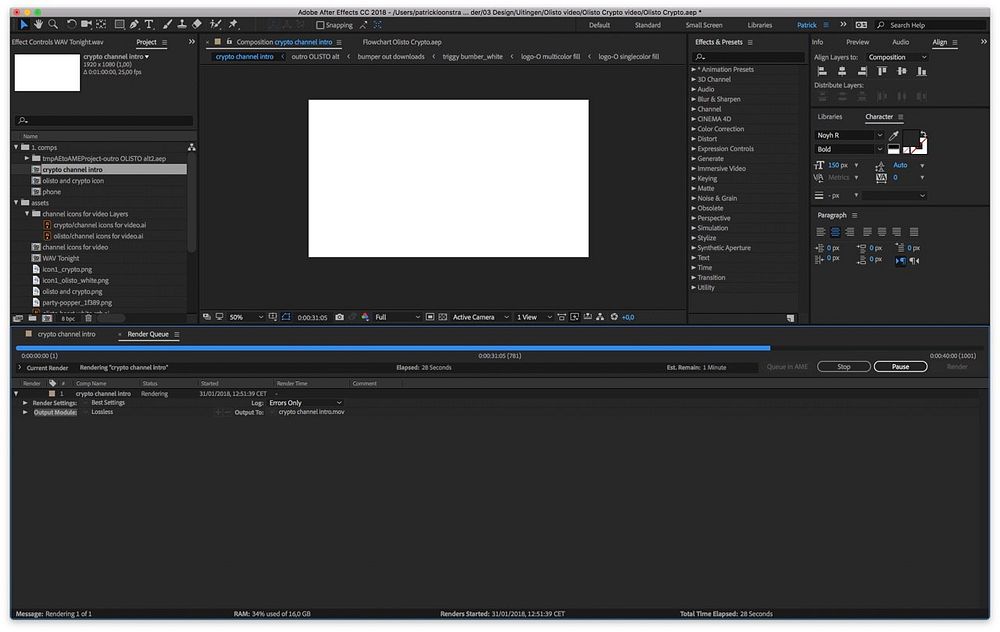
Task: Click the snapshot camera icon in viewer
Action: 339,317
